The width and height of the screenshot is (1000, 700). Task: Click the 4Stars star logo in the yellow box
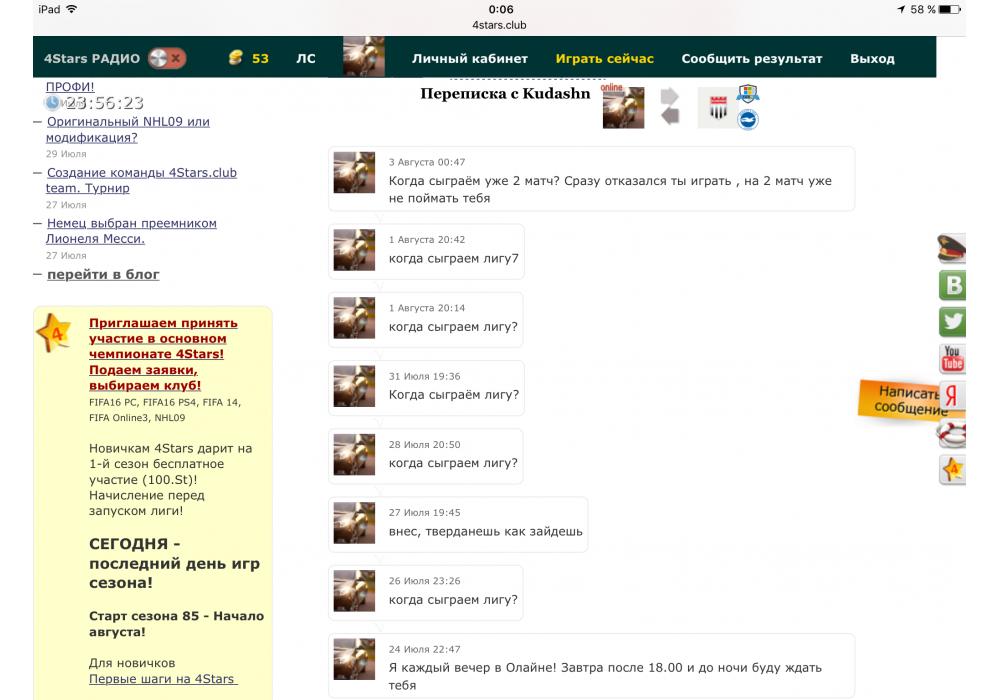pos(54,332)
